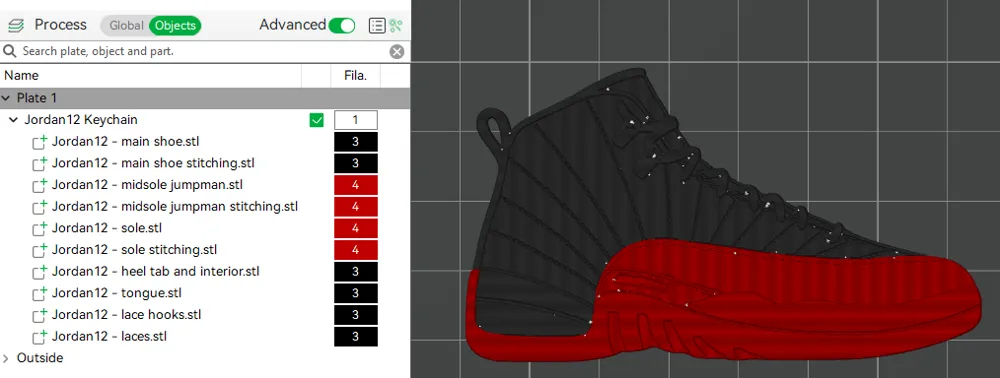Change laces.stl black filament 3 swatch

(355, 337)
